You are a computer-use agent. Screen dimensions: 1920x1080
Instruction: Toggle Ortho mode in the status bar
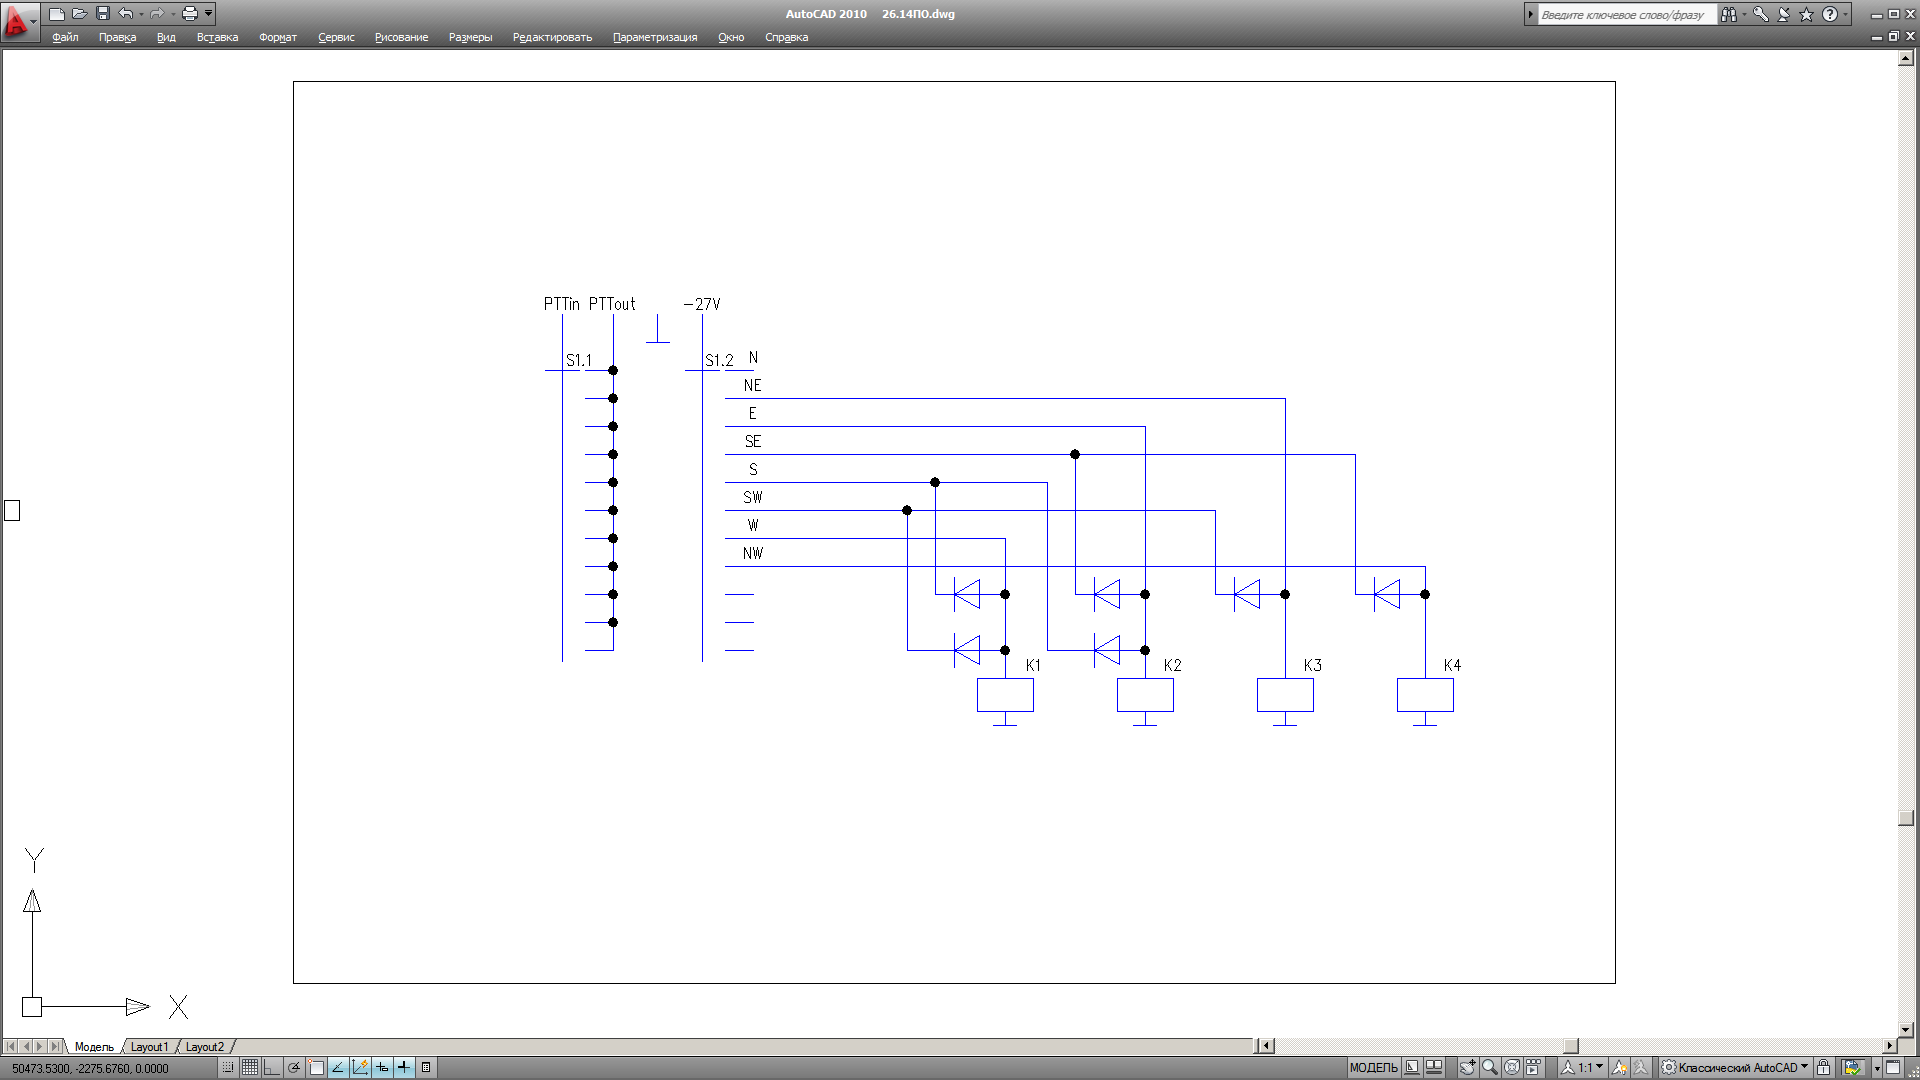pyautogui.click(x=272, y=1068)
